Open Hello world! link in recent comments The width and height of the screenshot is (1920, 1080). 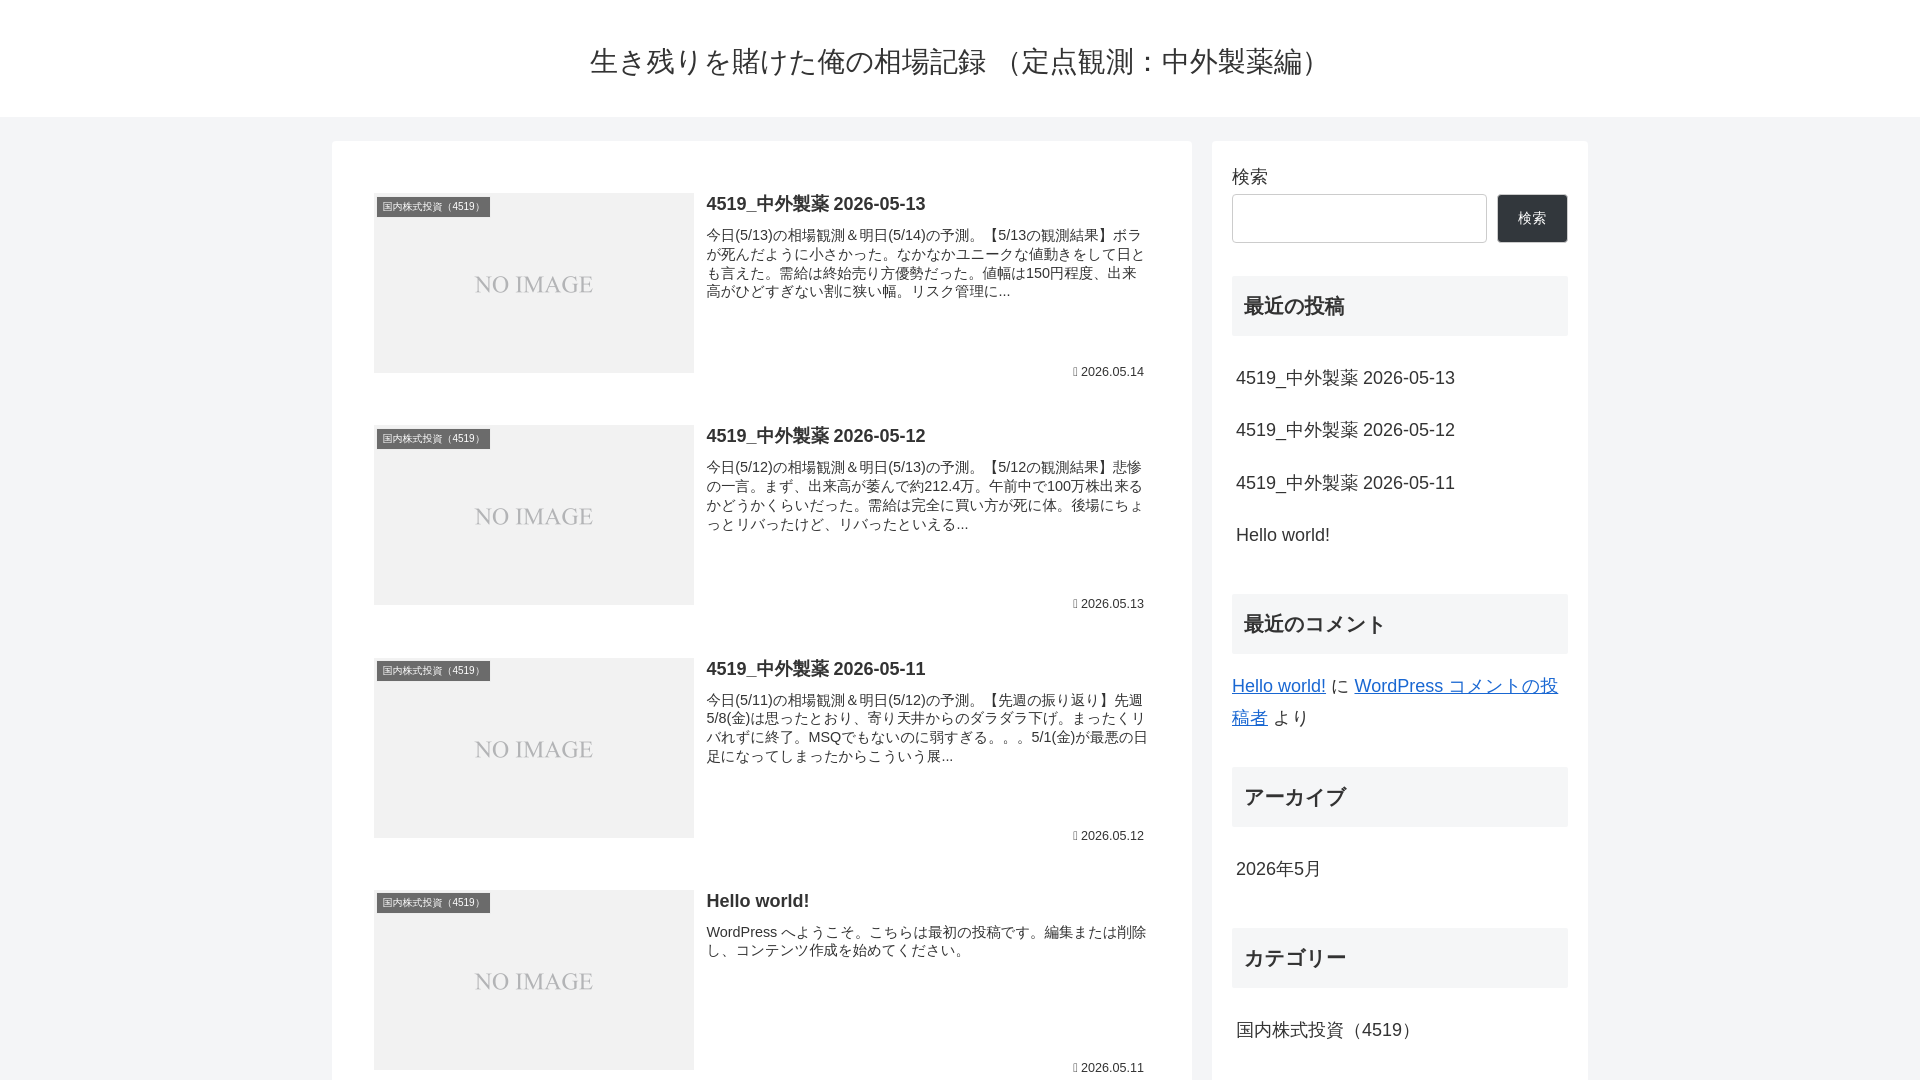click(1279, 686)
